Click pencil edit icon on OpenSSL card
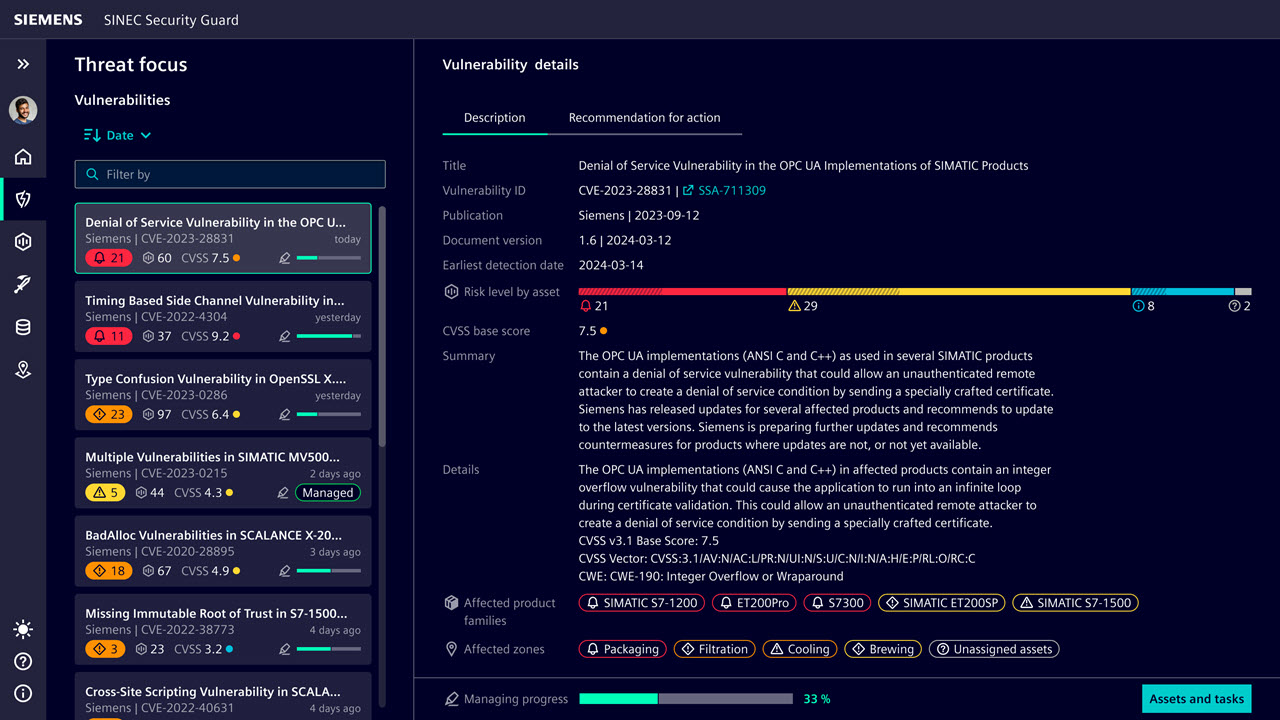This screenshot has height=720, width=1280. 285,414
